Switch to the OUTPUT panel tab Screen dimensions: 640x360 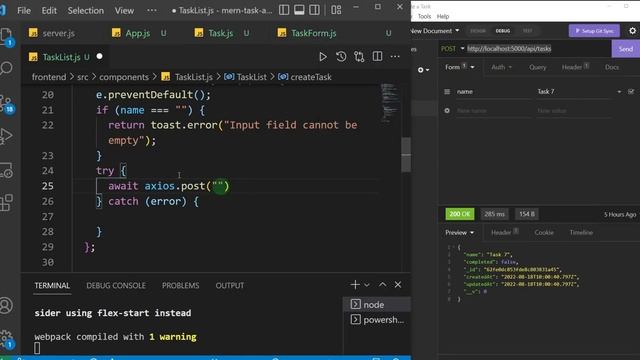[230, 285]
